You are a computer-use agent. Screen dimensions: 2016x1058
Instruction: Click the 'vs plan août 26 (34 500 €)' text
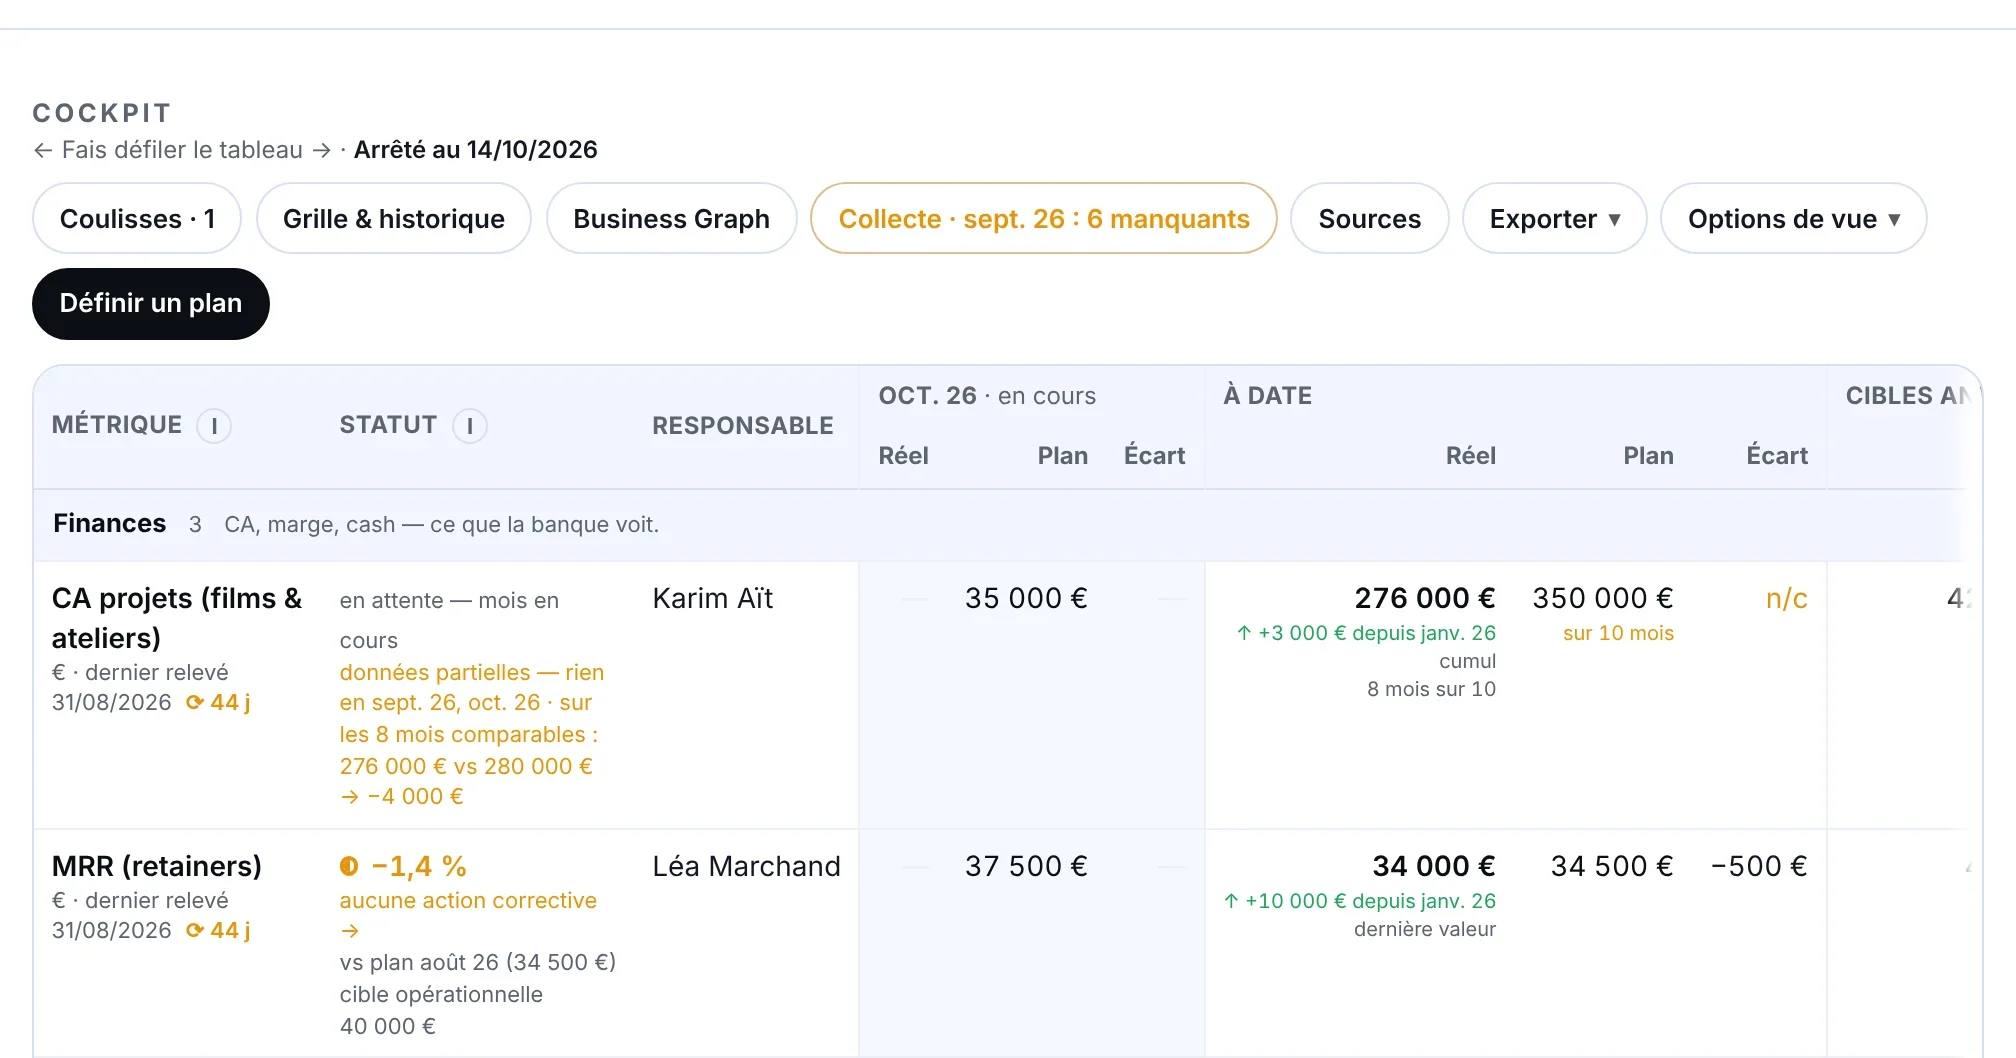pyautogui.click(x=478, y=962)
